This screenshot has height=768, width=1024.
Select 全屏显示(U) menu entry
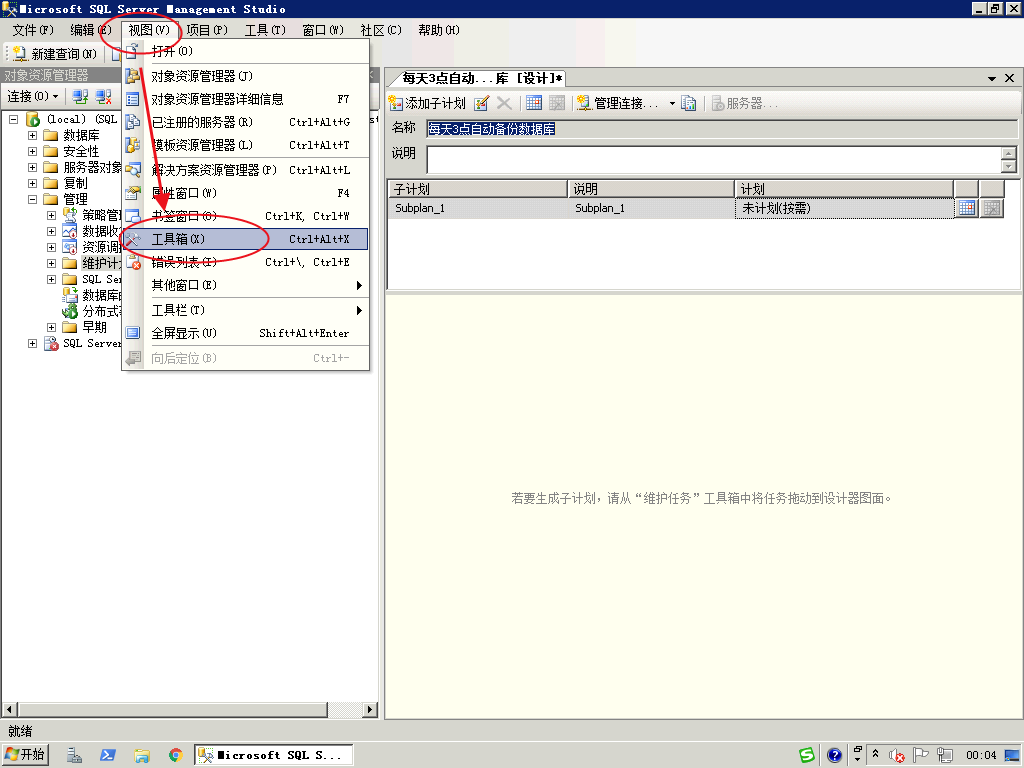pyautogui.click(x=246, y=333)
